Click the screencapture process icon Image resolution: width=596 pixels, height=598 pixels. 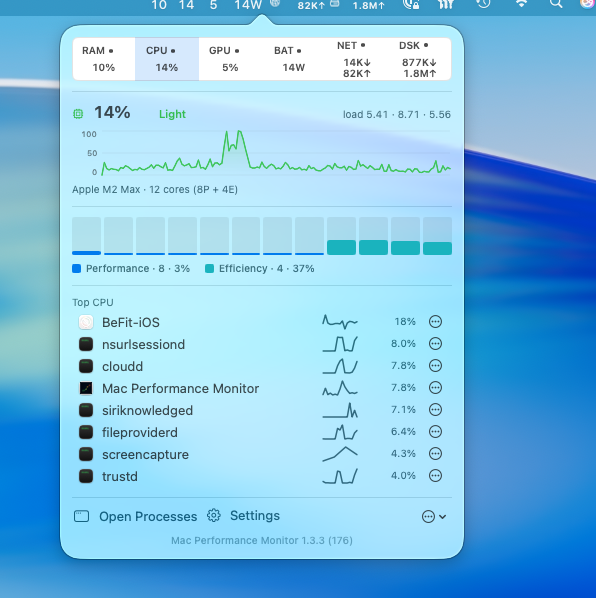[x=86, y=454]
